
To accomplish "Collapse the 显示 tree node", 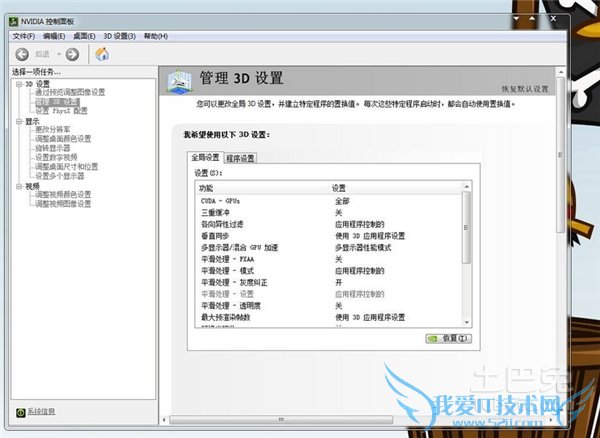I will pos(19,121).
